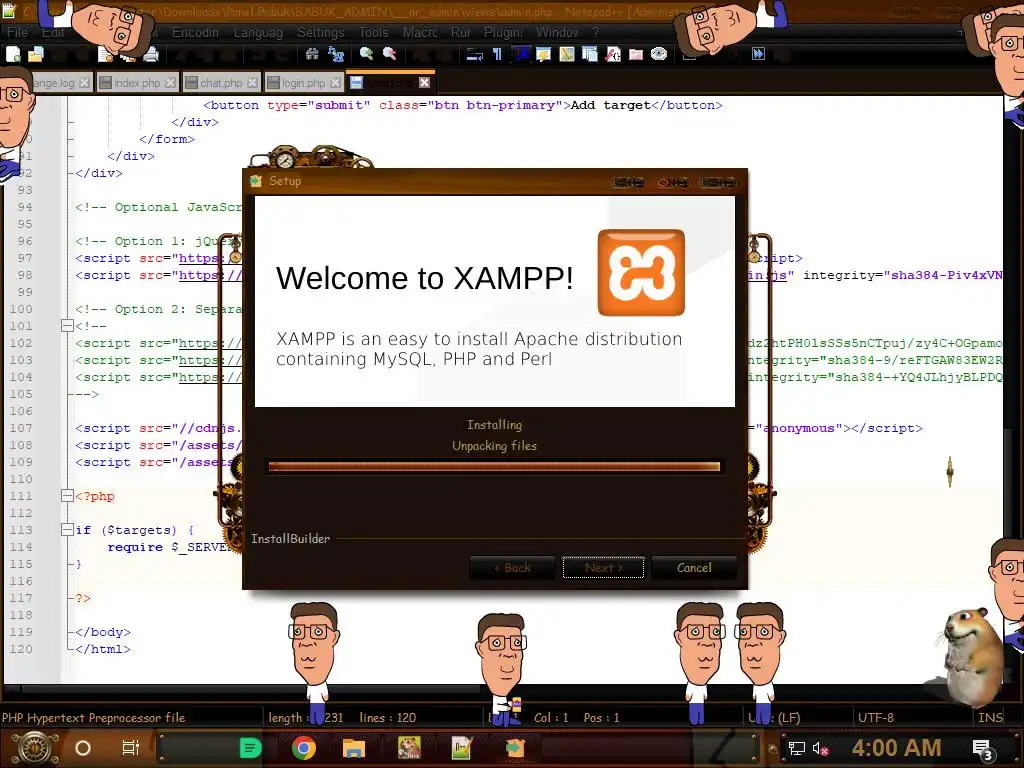The image size is (1024, 768).
Task: Open the Language menu
Action: tap(258, 32)
